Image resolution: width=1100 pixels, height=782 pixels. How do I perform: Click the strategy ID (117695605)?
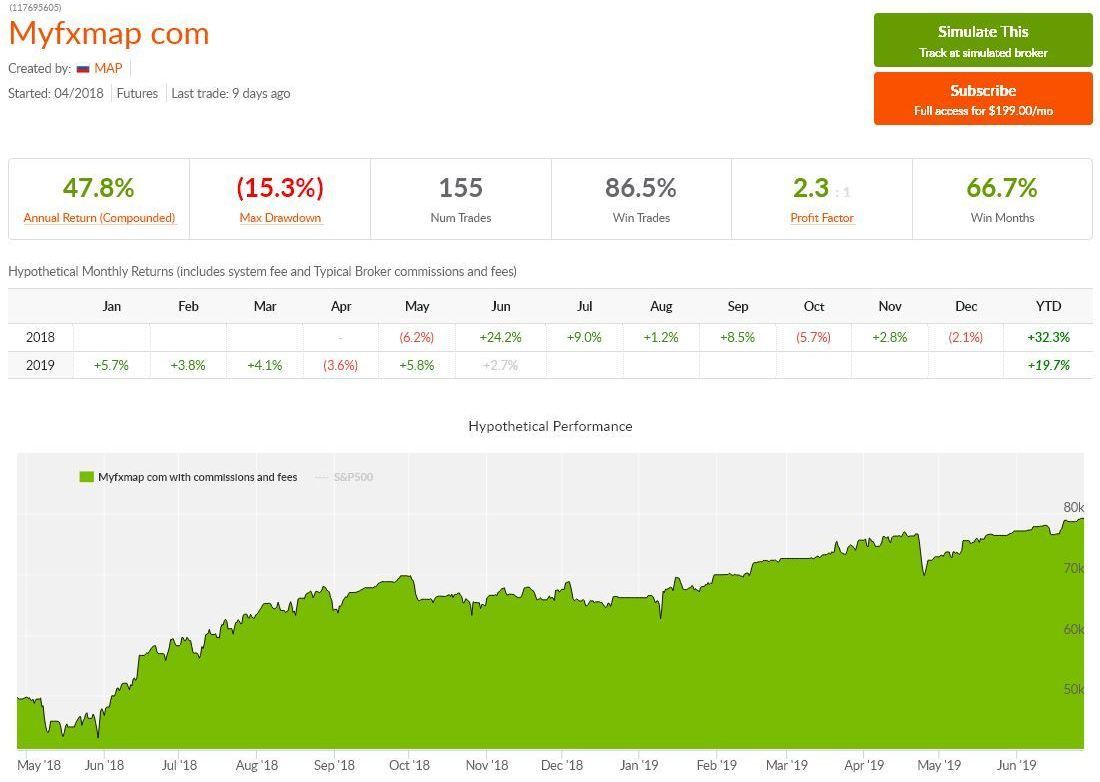click(34, 8)
